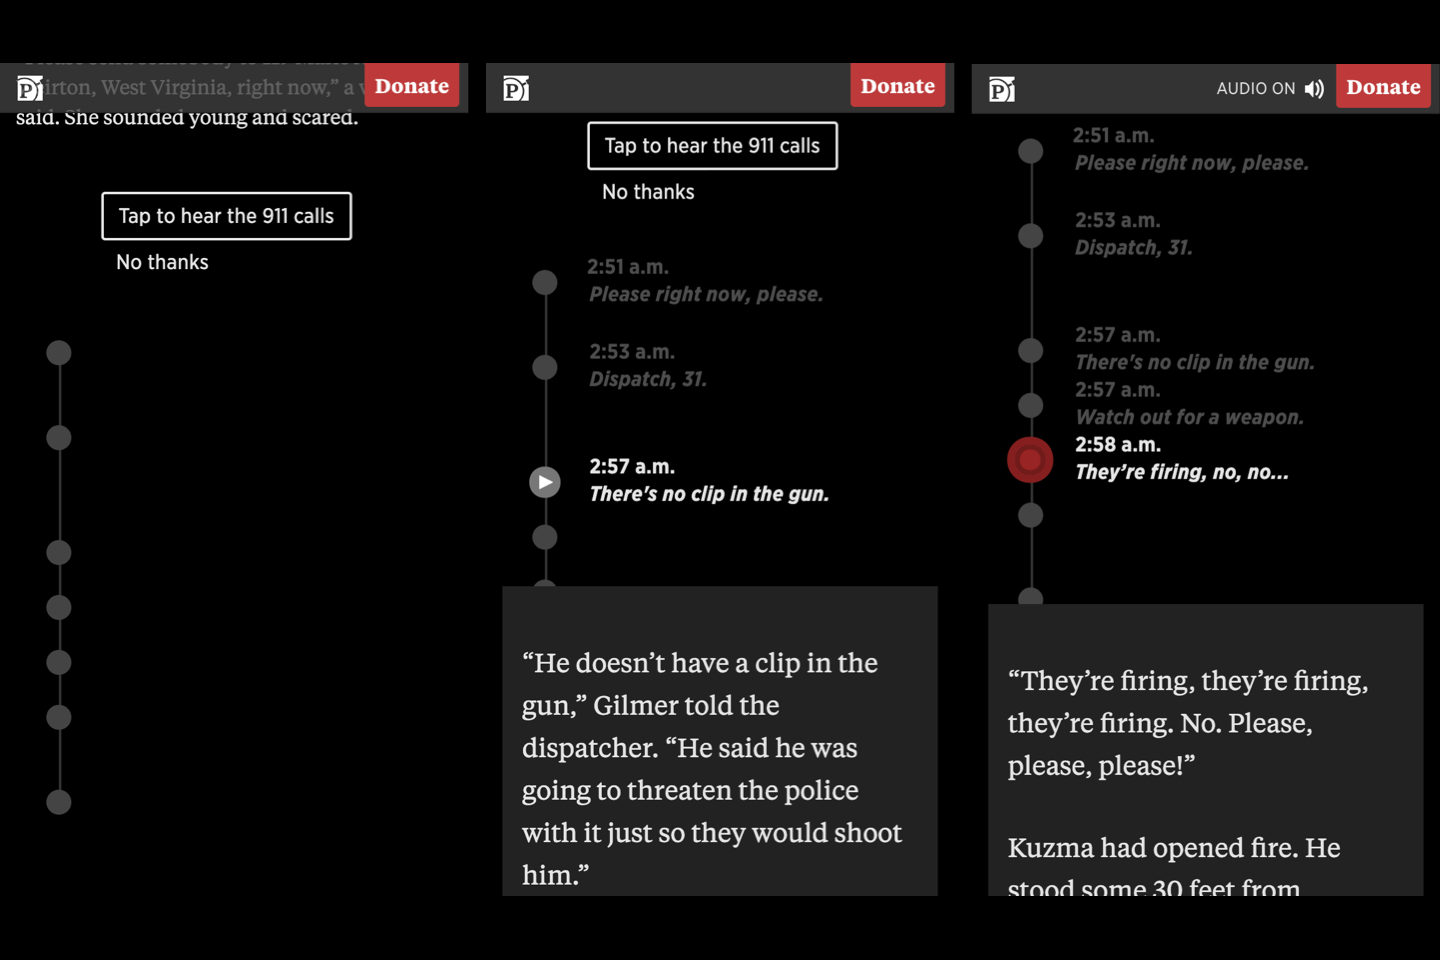The width and height of the screenshot is (1440, 960).
Task: Select 2:53 a.m. dot in right screen
Action: click(x=1031, y=236)
